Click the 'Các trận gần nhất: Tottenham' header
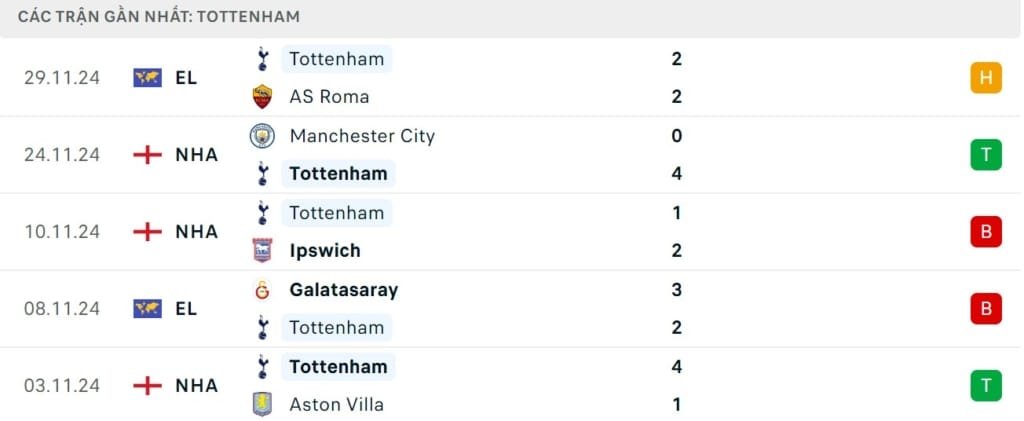Screen dimensions: 1024x421 [158, 17]
